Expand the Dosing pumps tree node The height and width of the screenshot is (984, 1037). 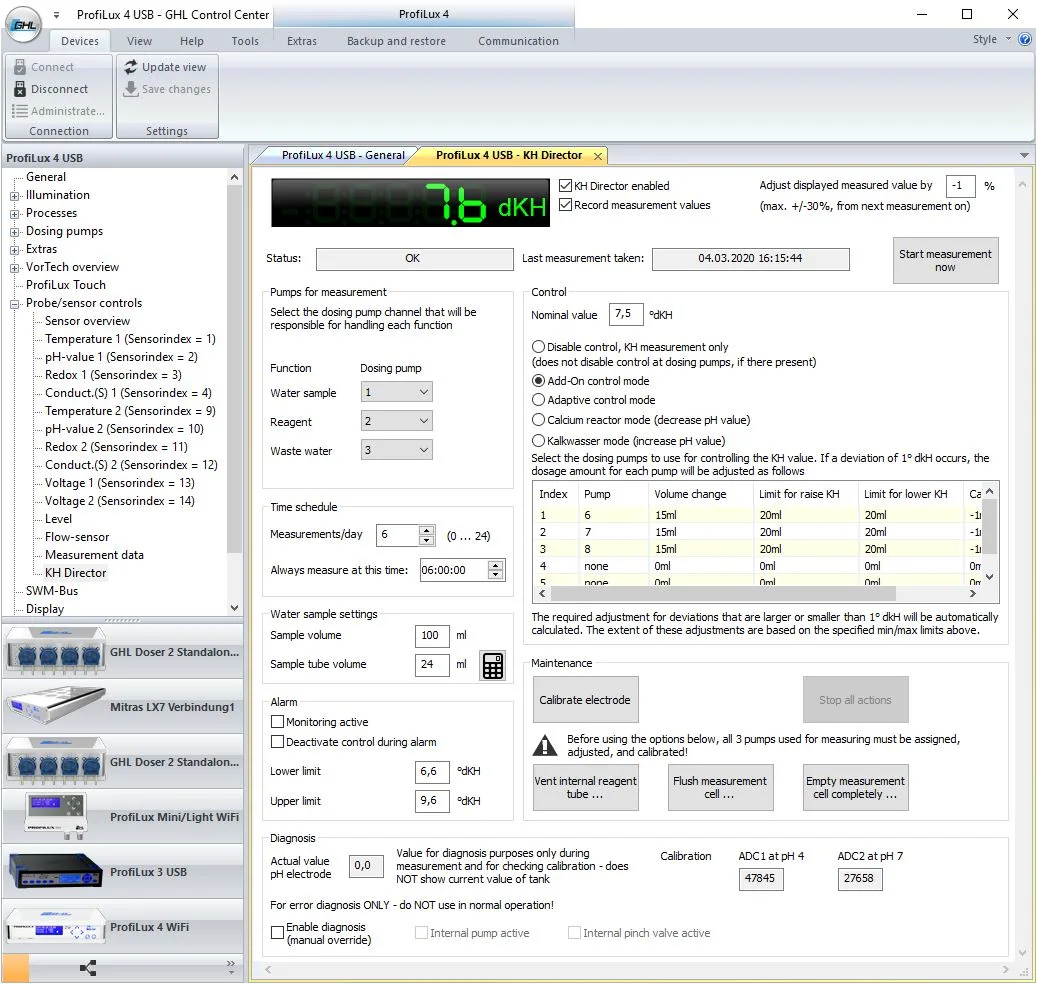[15, 232]
